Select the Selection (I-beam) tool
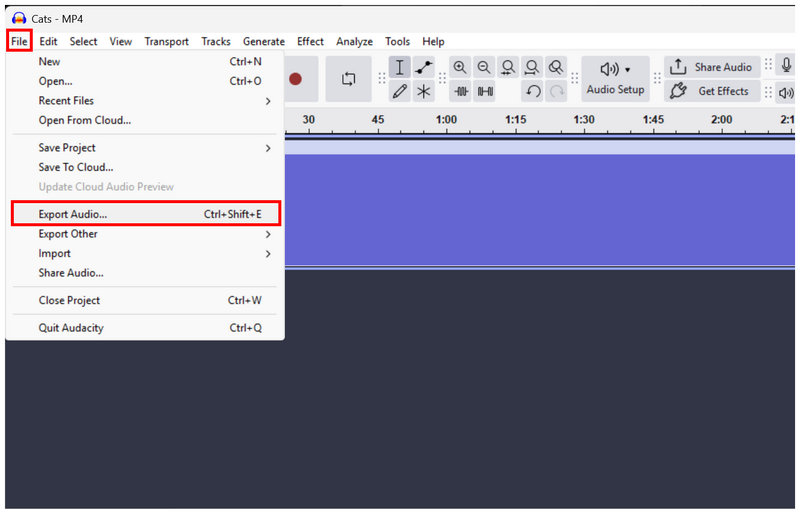The image size is (800, 514). [399, 67]
